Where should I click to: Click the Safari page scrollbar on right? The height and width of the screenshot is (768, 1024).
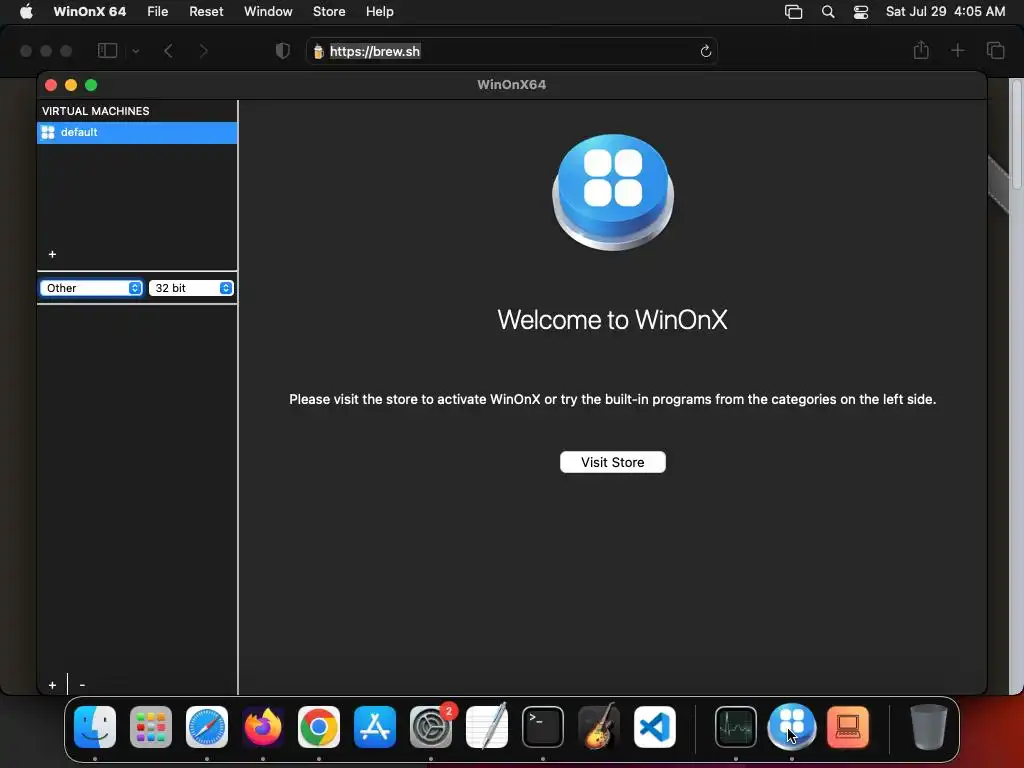[1017, 134]
